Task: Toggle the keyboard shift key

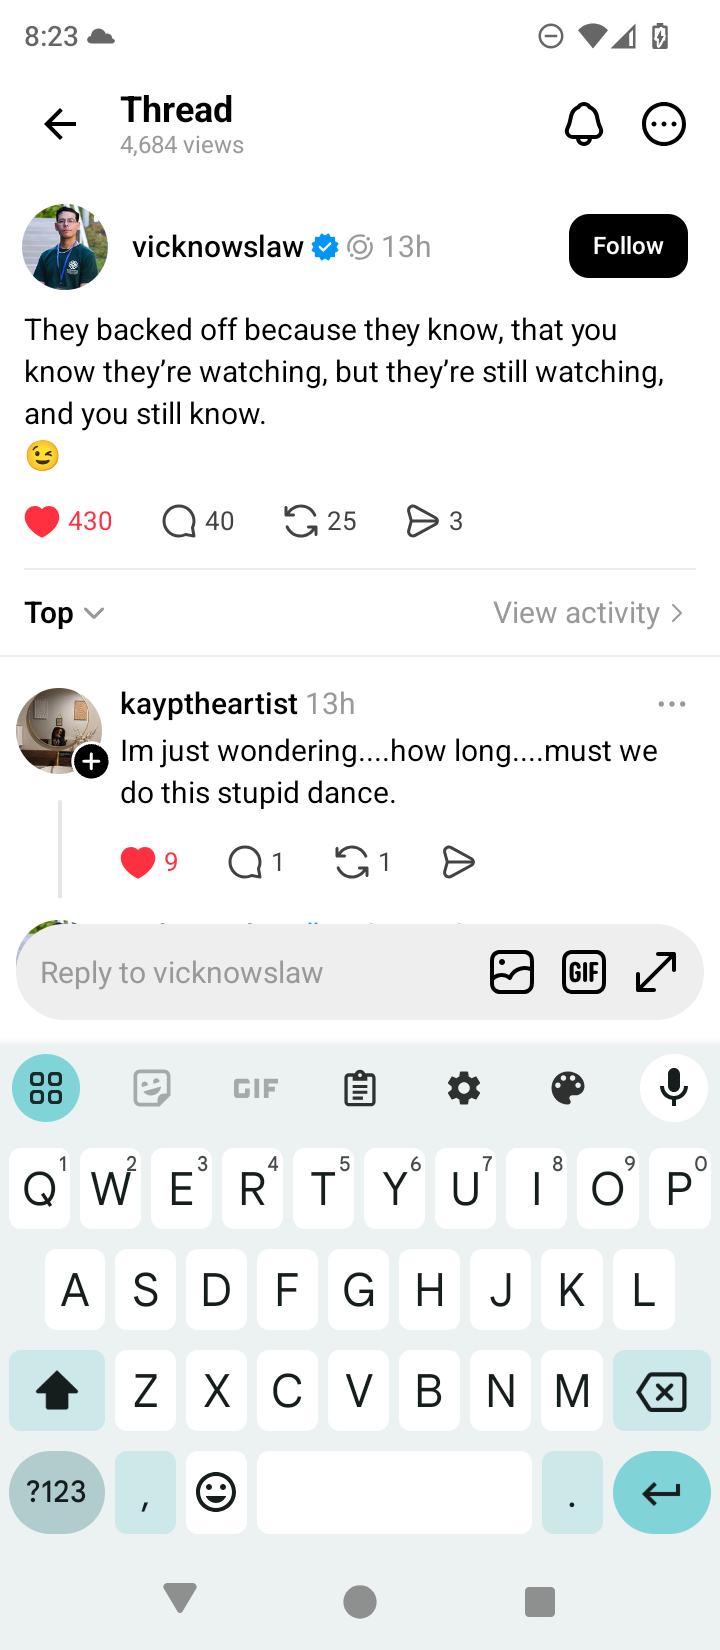Action: click(x=57, y=1390)
